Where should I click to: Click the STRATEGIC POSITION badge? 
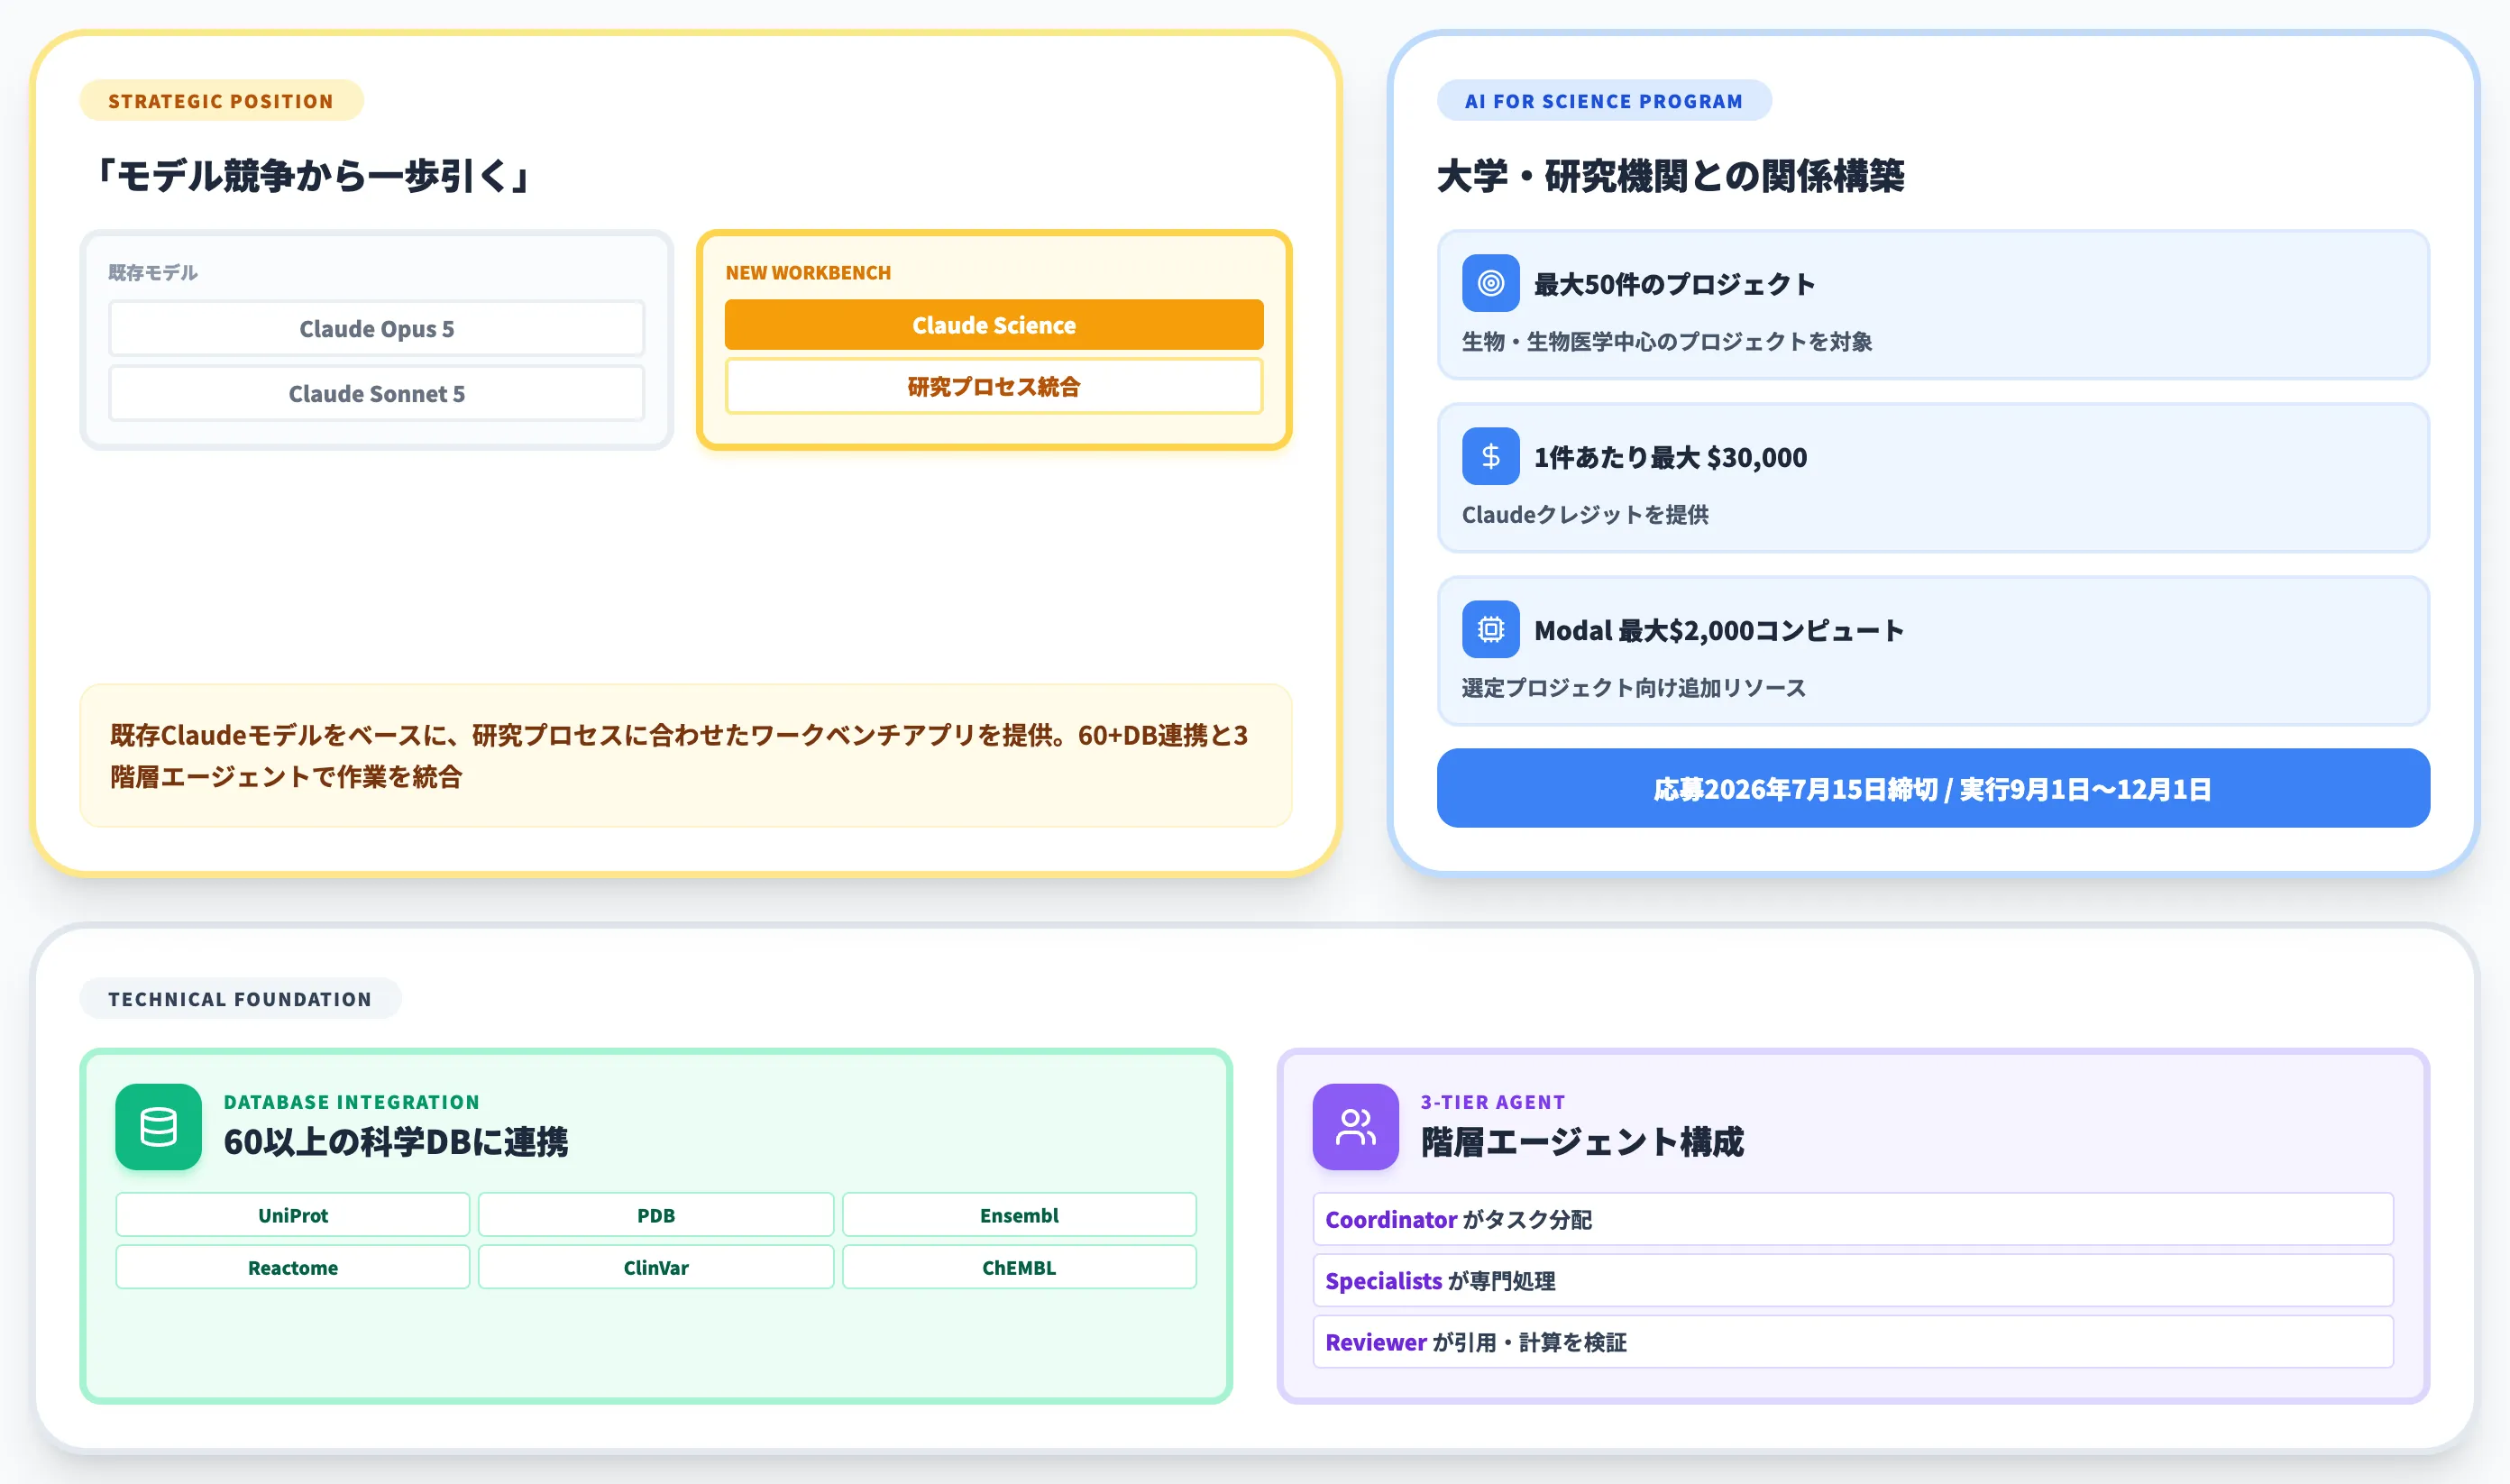point(221,100)
